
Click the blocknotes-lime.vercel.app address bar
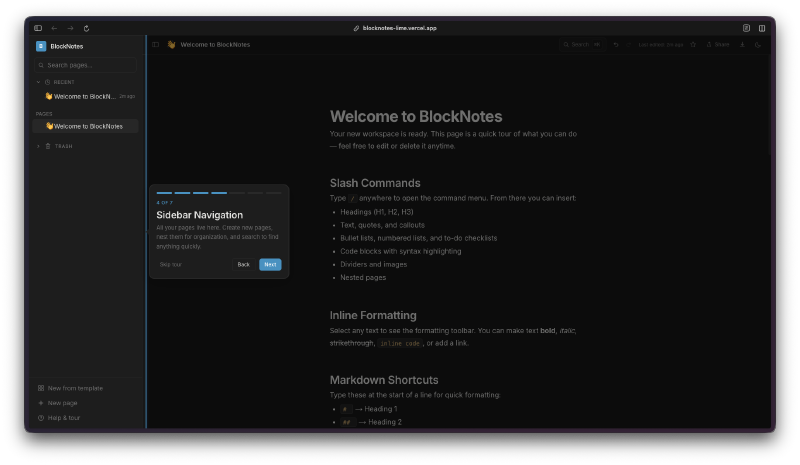(x=395, y=28)
